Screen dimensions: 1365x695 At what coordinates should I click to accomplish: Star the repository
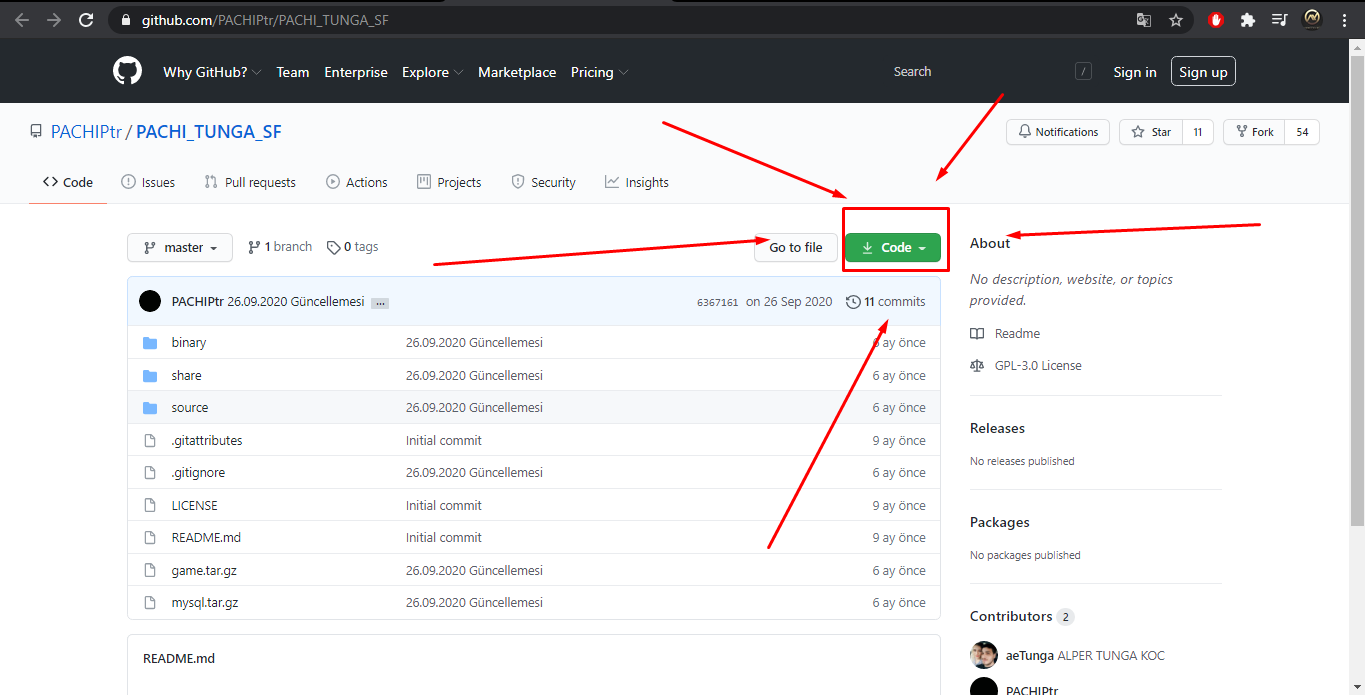point(1151,132)
